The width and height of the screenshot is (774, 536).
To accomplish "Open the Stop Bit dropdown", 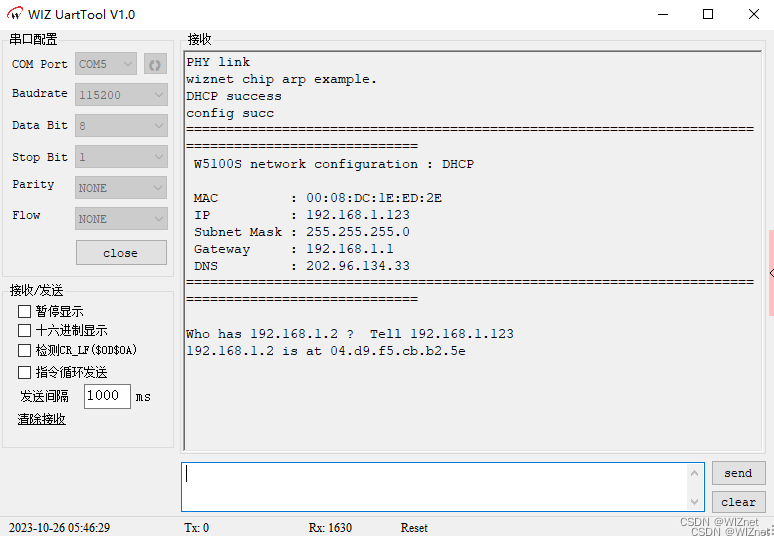I will coord(121,157).
